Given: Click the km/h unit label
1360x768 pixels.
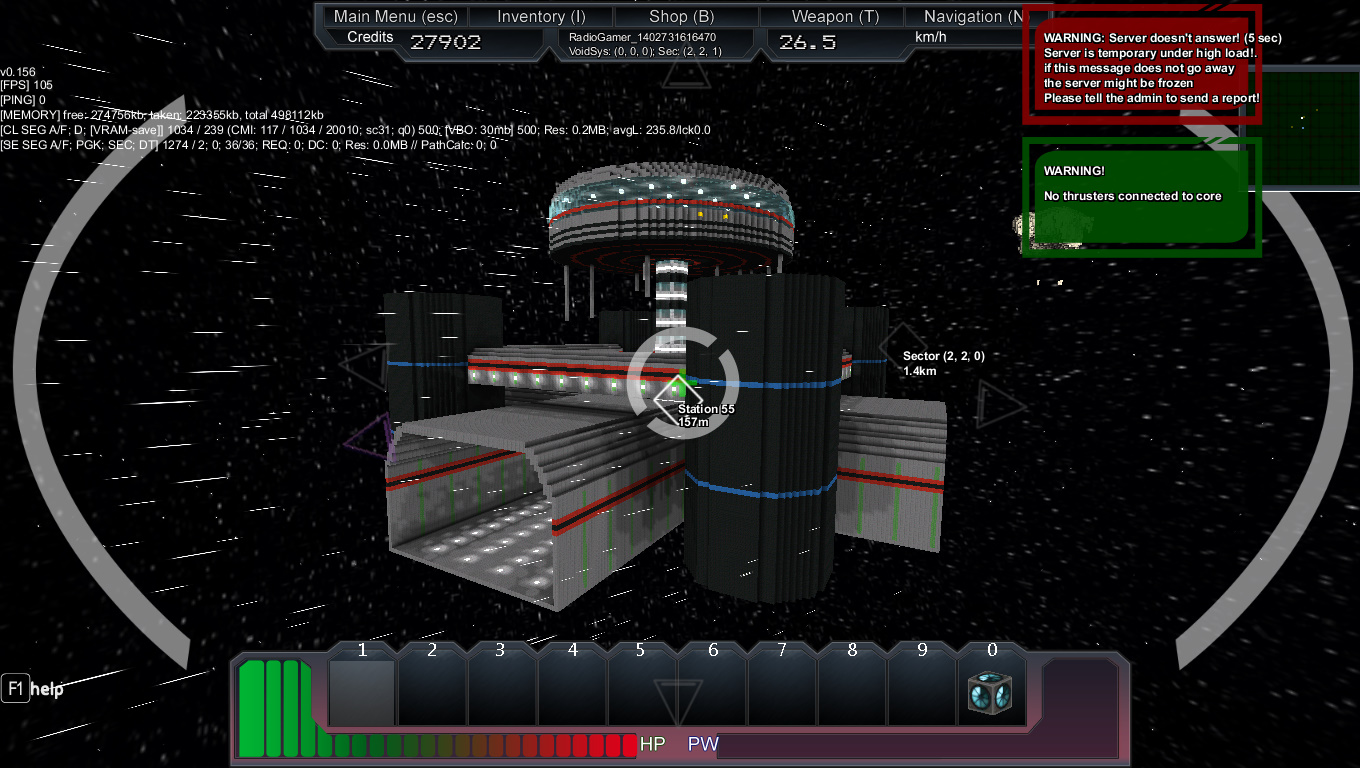Looking at the screenshot, I should point(930,38).
